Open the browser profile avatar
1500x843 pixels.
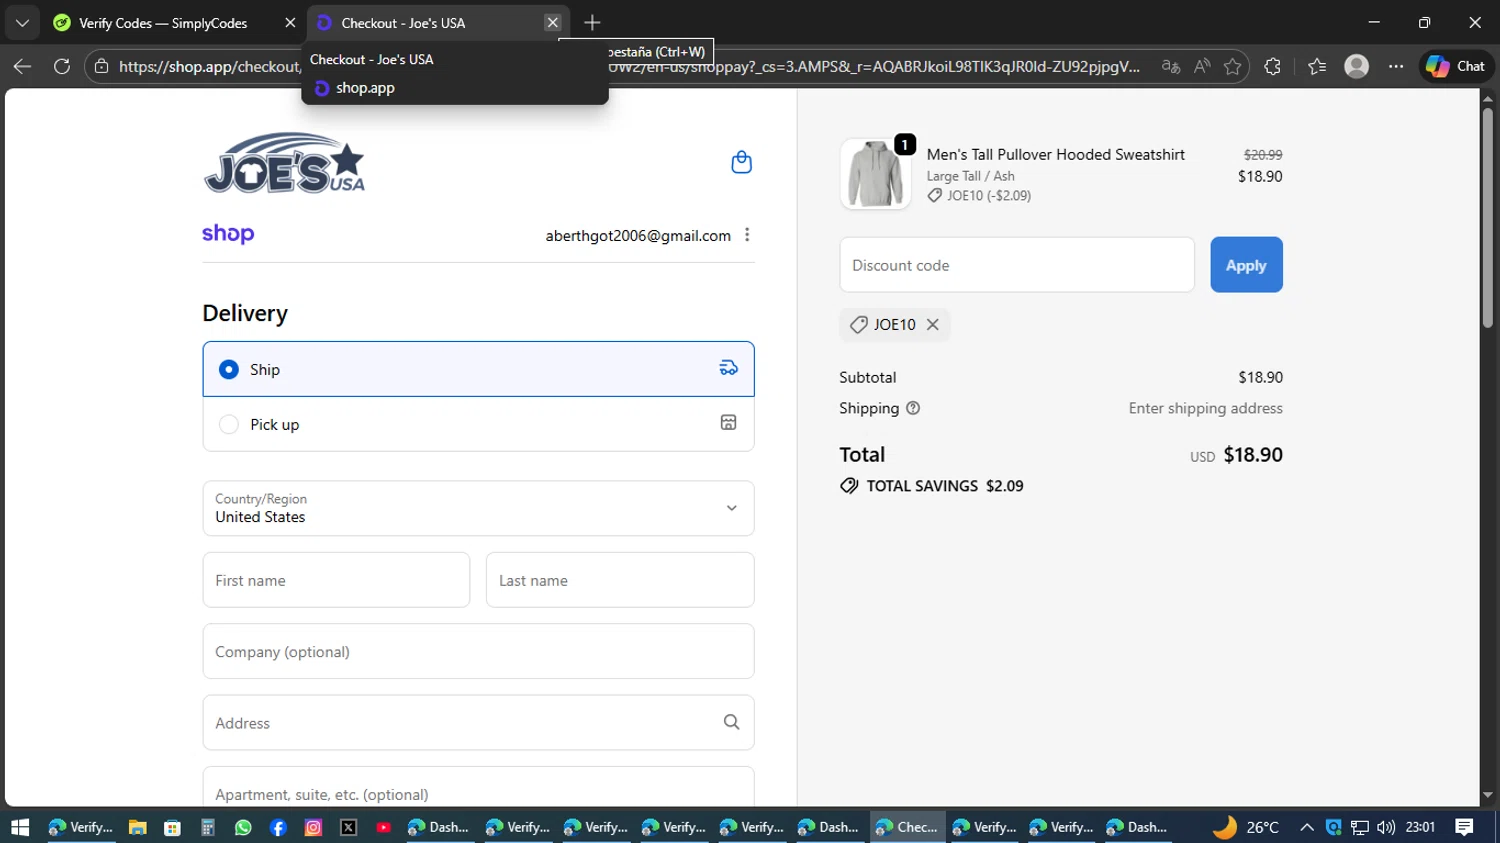click(x=1356, y=66)
